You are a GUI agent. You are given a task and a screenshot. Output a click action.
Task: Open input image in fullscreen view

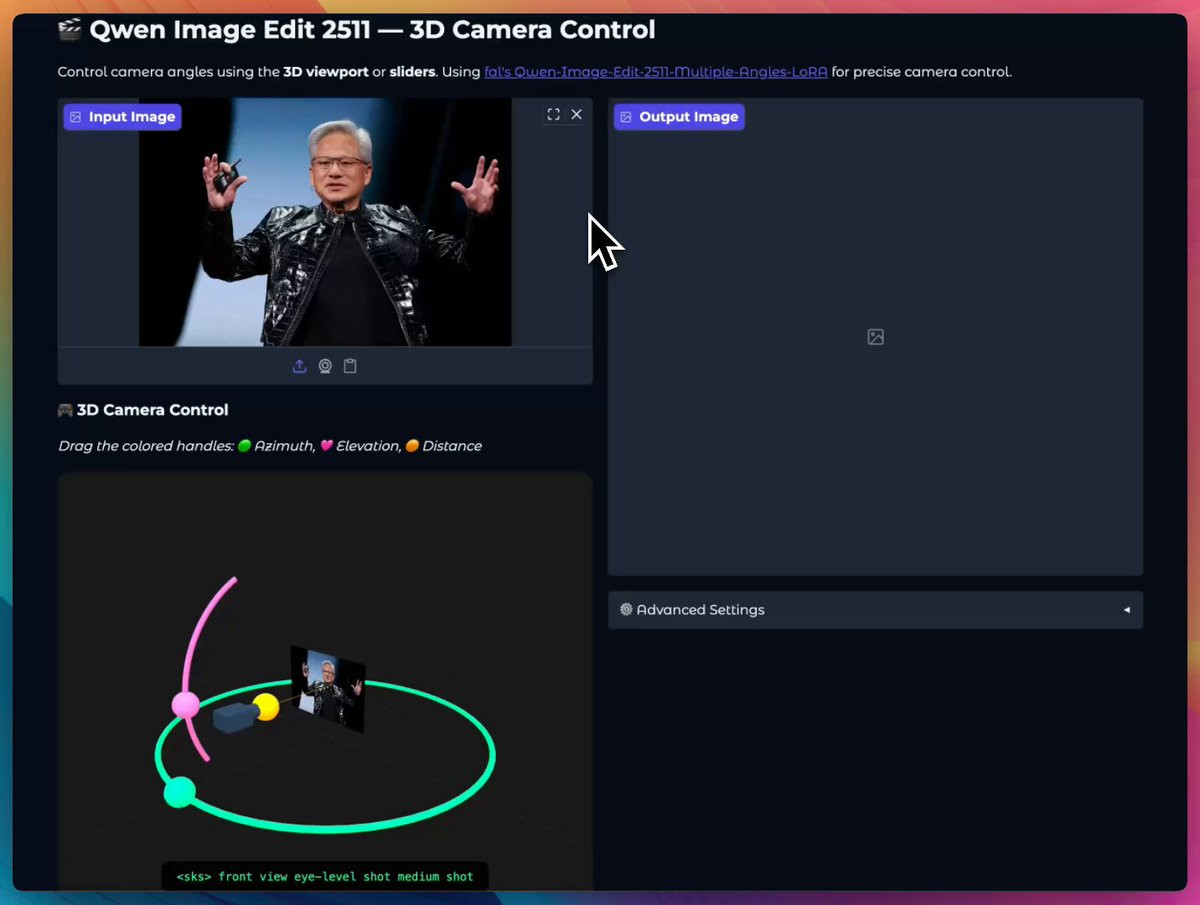coord(553,115)
